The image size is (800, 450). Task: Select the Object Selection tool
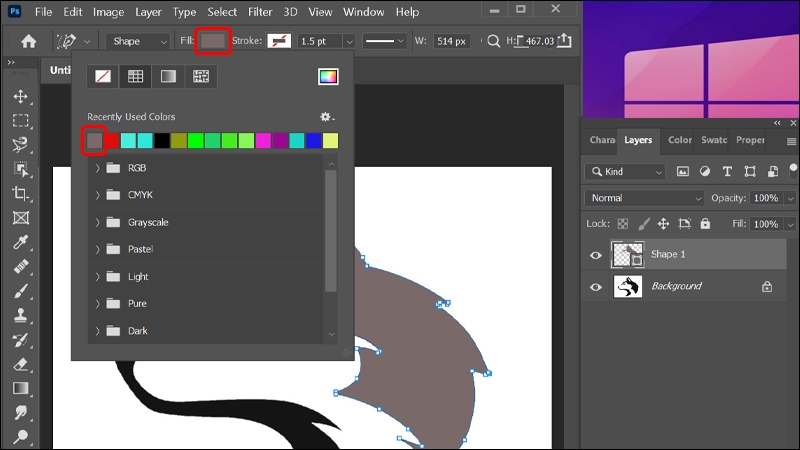(x=20, y=169)
